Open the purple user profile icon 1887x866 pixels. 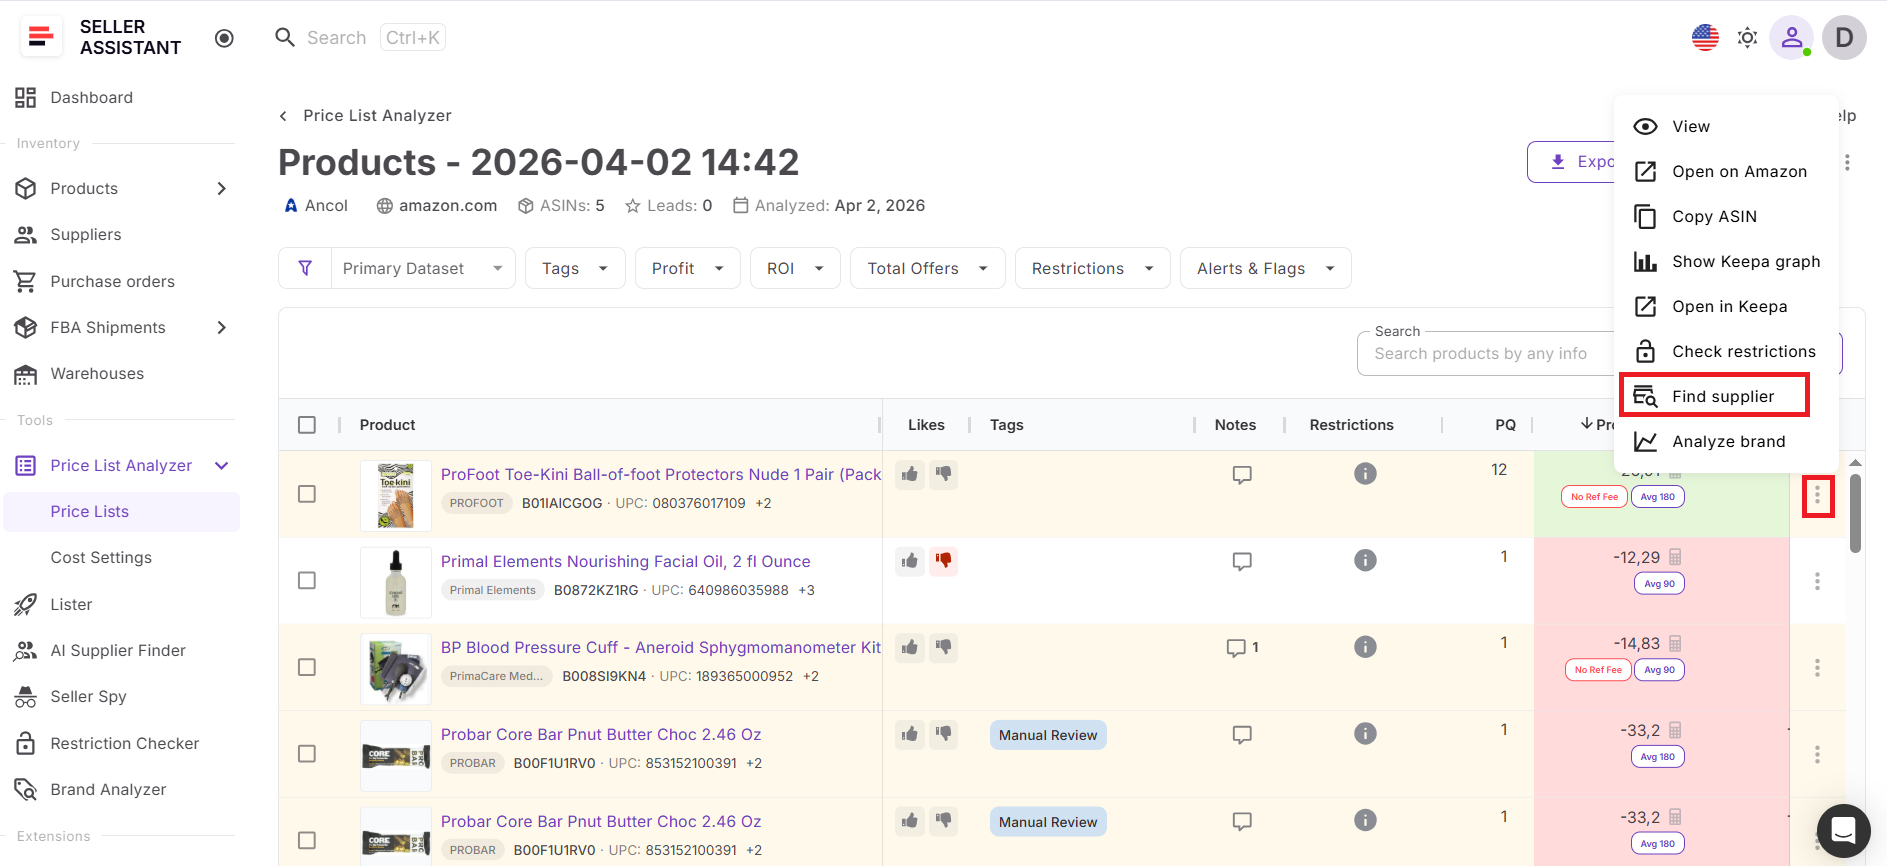[x=1792, y=38]
